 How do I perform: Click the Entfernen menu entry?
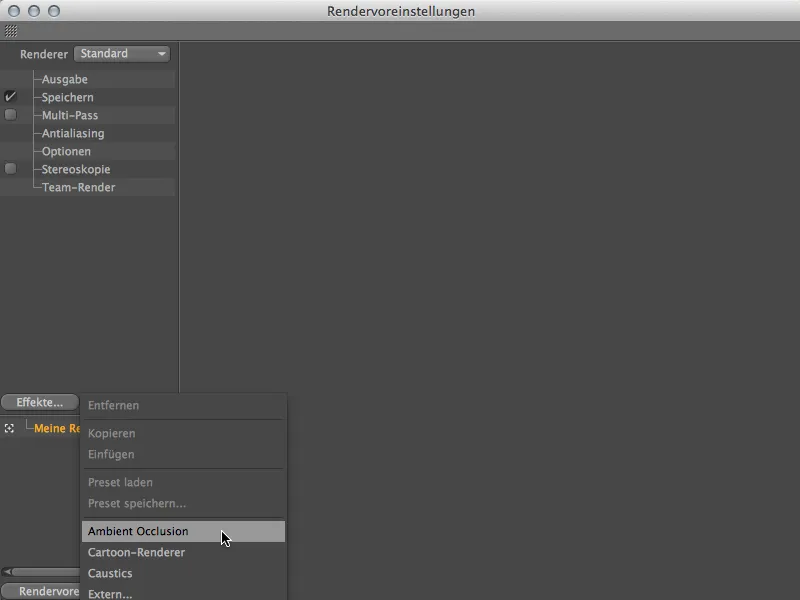(x=183, y=405)
